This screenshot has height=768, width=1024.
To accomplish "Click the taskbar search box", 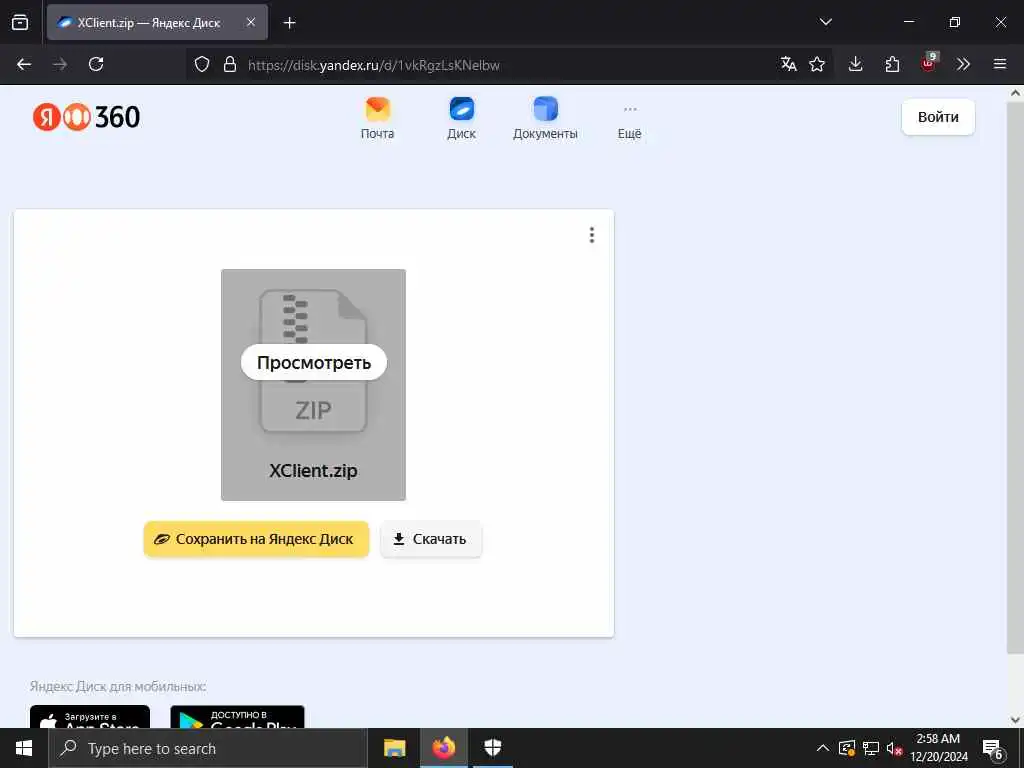I will pos(208,748).
